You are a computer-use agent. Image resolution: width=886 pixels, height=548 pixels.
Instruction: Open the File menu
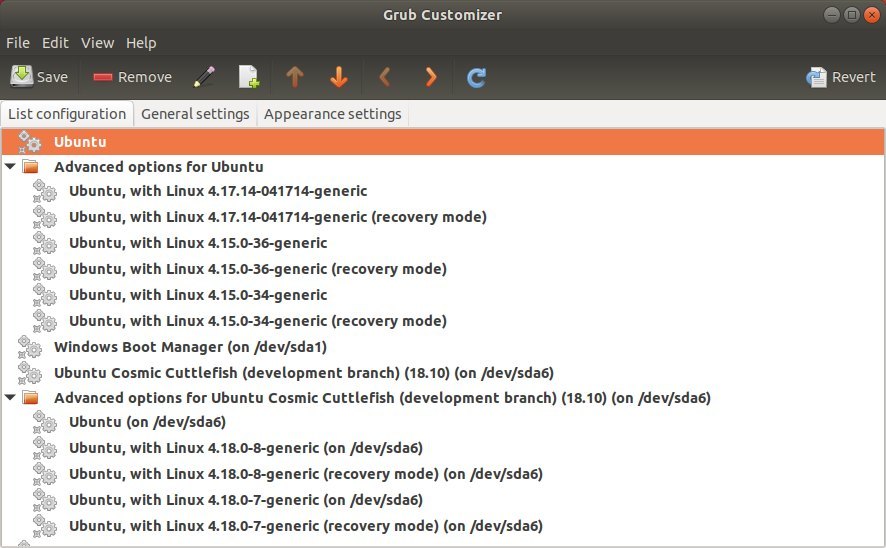18,43
